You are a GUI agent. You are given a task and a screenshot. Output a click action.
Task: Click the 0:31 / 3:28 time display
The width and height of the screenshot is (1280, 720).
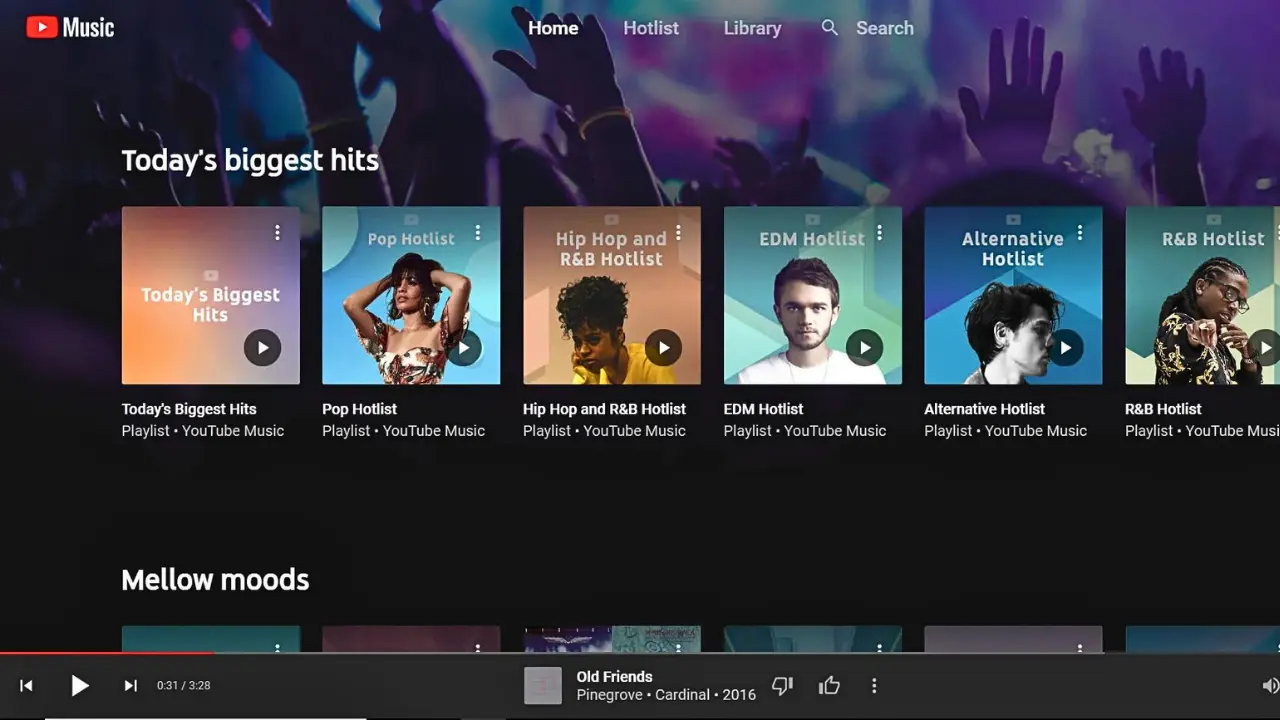(x=183, y=686)
